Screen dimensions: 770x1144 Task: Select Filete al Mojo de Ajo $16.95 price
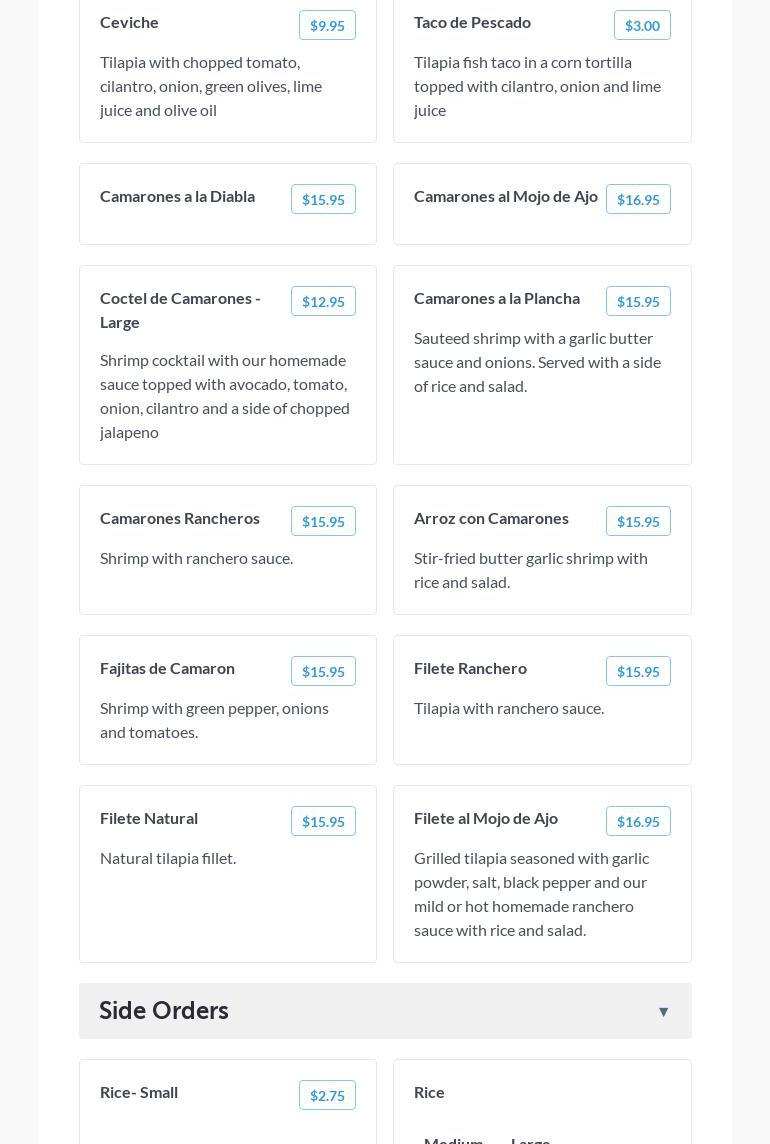point(638,821)
